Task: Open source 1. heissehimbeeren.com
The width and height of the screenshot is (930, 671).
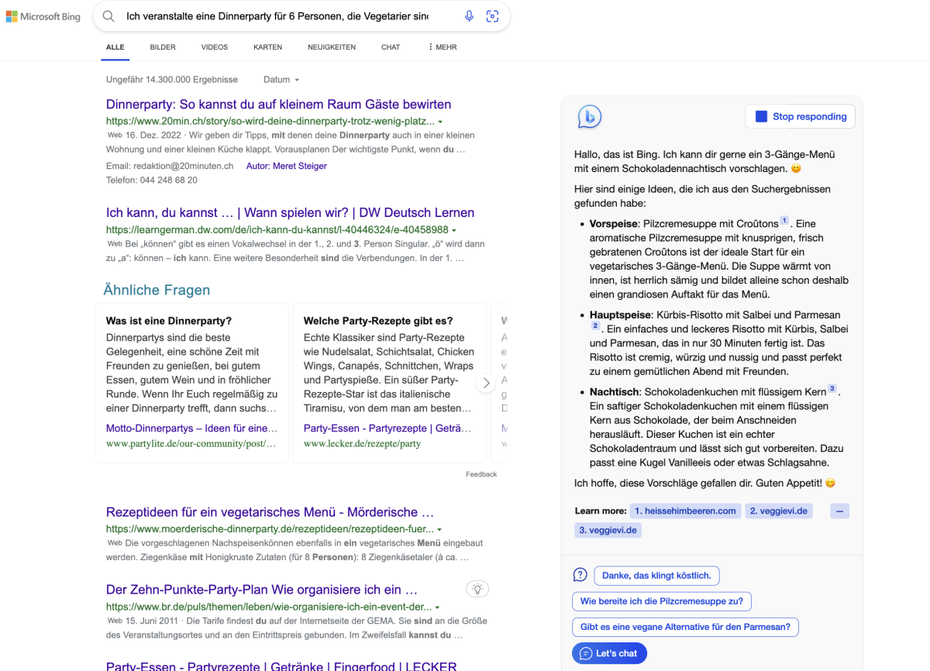Action: (x=685, y=511)
